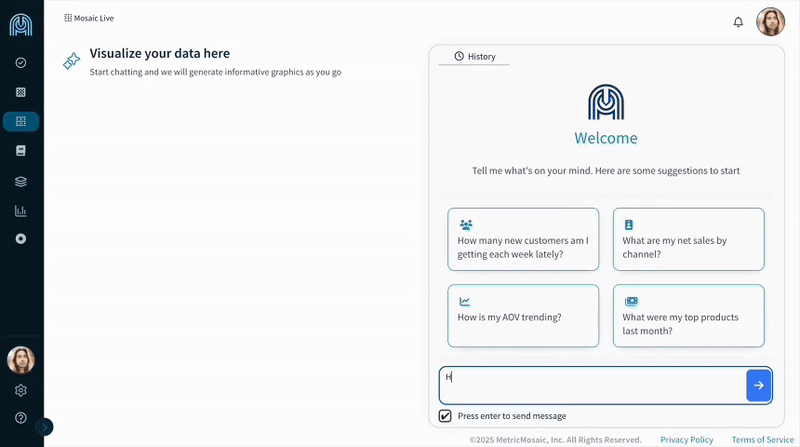The height and width of the screenshot is (447, 800).
Task: Click the help question mark icon
Action: pyautogui.click(x=21, y=417)
